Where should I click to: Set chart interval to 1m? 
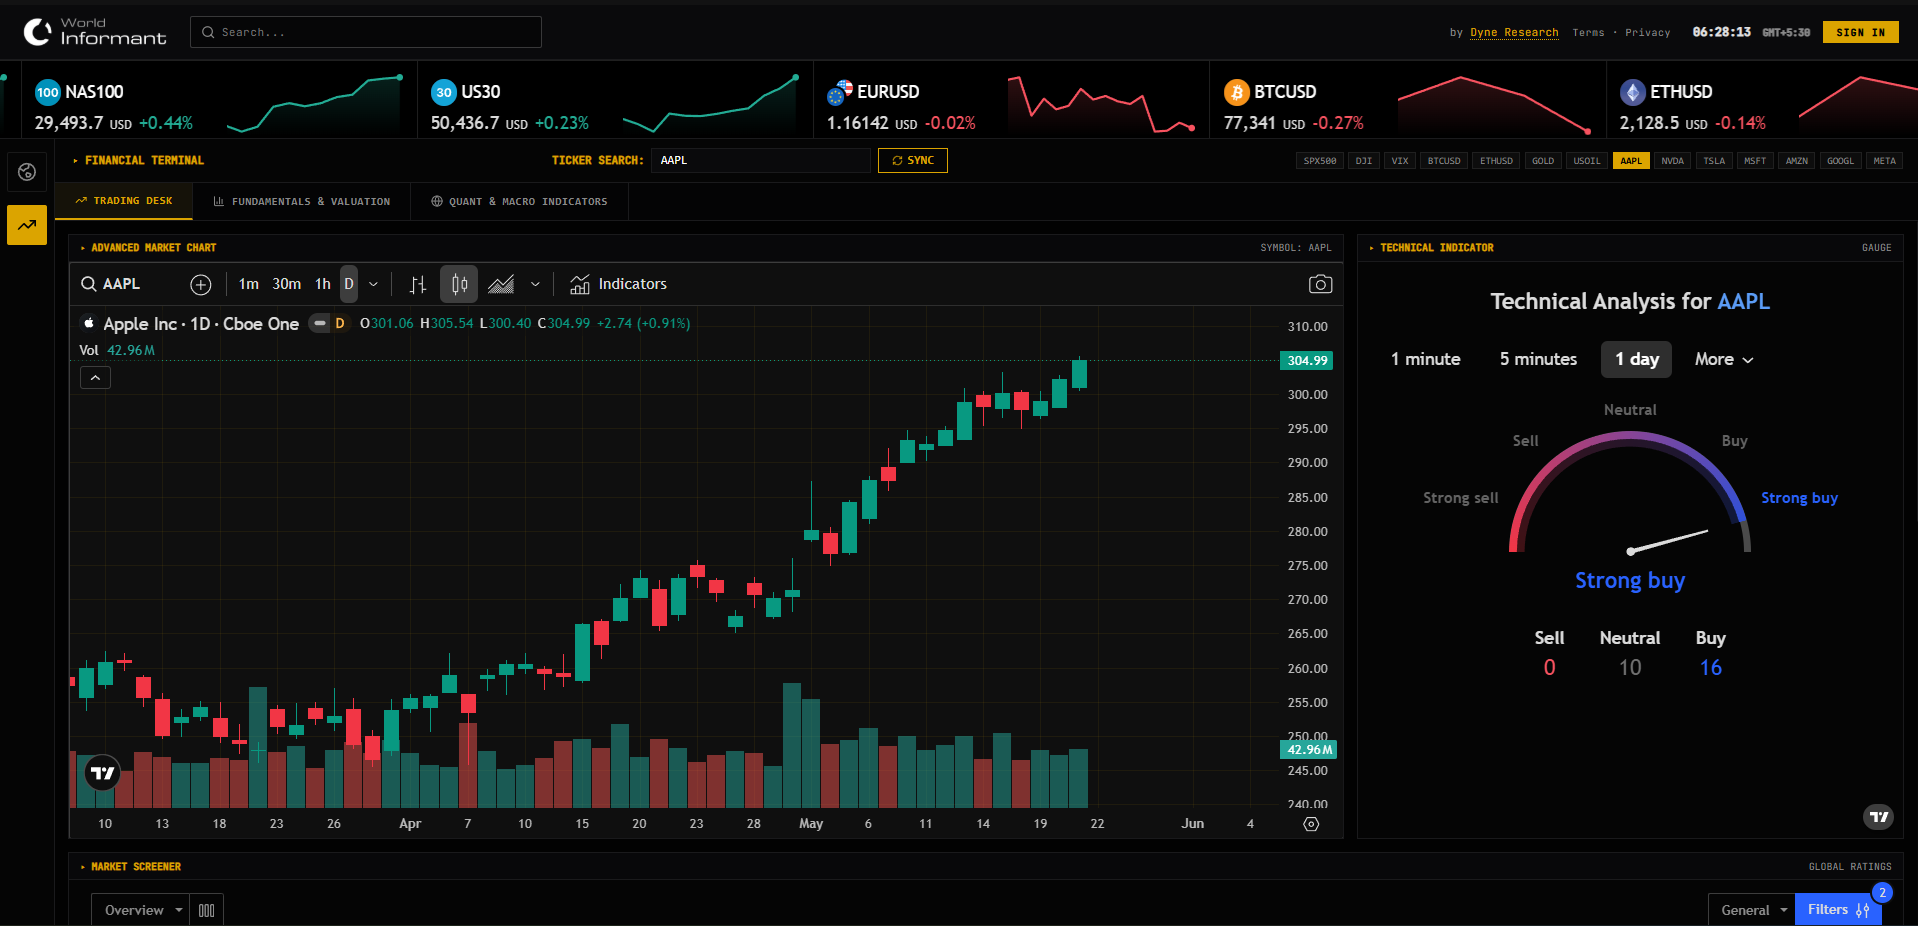pyautogui.click(x=249, y=285)
